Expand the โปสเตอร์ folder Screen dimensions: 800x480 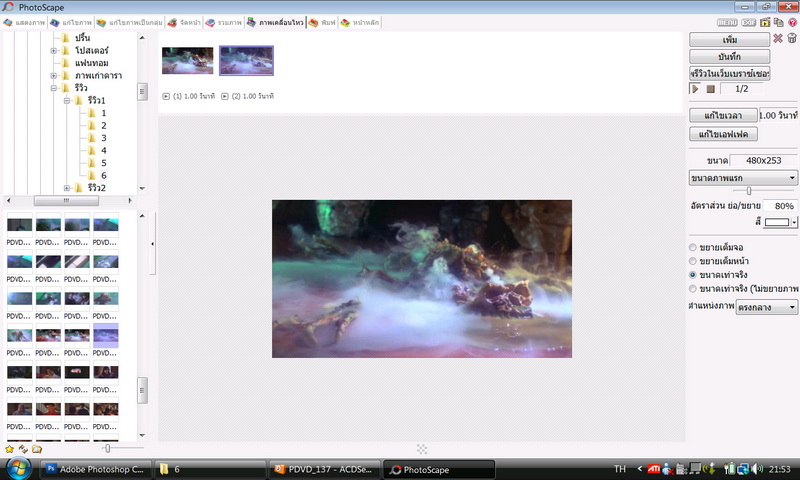[54, 50]
